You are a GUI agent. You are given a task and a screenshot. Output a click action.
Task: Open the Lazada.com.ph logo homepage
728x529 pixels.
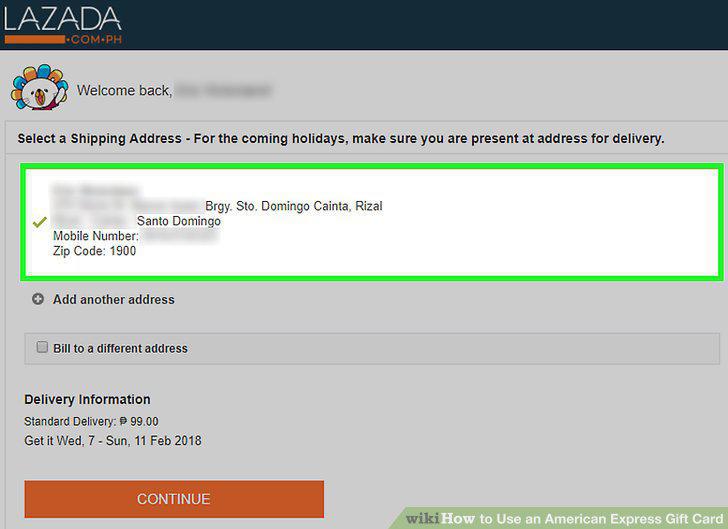(63, 25)
